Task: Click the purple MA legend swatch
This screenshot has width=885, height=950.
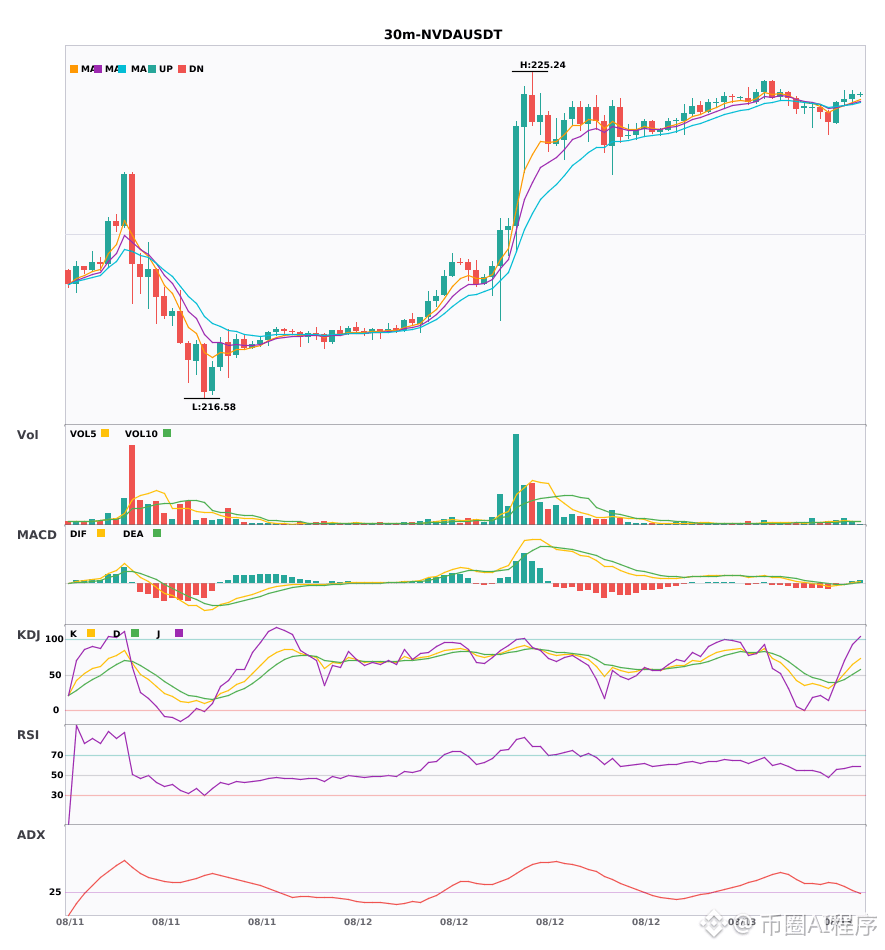Action: [98, 69]
